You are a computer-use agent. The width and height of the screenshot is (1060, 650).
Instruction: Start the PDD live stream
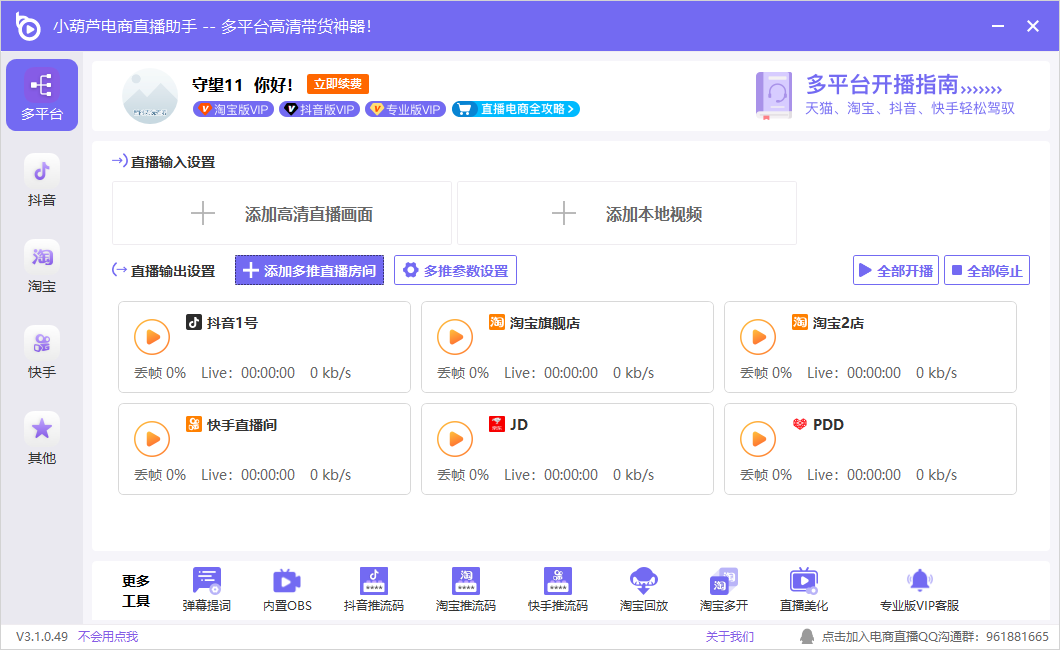click(758, 439)
